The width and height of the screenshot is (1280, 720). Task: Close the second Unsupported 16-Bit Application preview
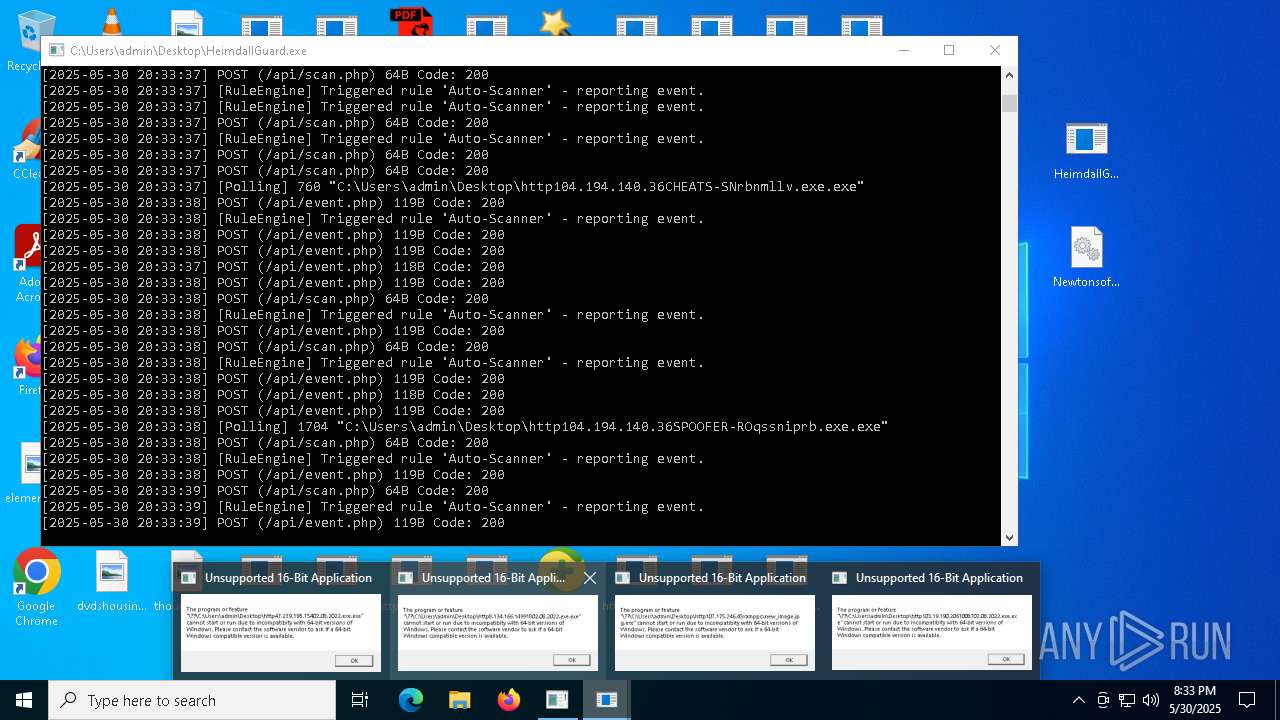[590, 578]
